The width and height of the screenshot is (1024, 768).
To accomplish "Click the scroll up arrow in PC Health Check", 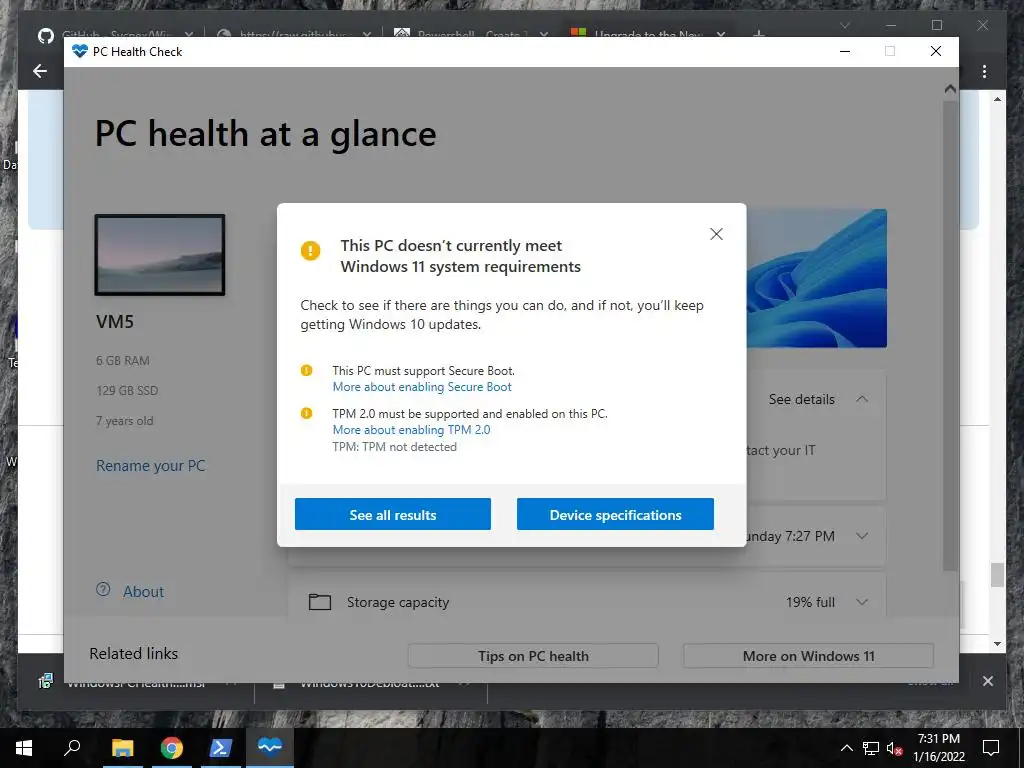I will point(950,88).
